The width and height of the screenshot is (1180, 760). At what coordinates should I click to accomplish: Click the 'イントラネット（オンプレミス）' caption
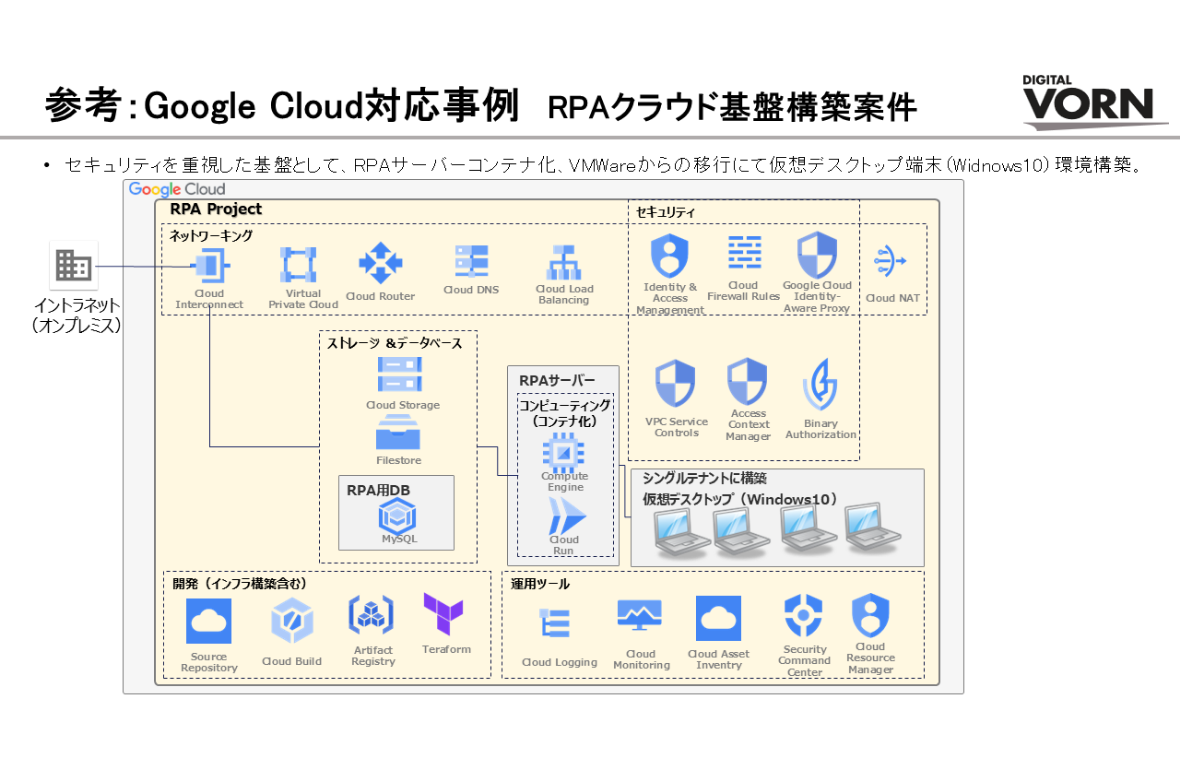pyautogui.click(x=76, y=315)
